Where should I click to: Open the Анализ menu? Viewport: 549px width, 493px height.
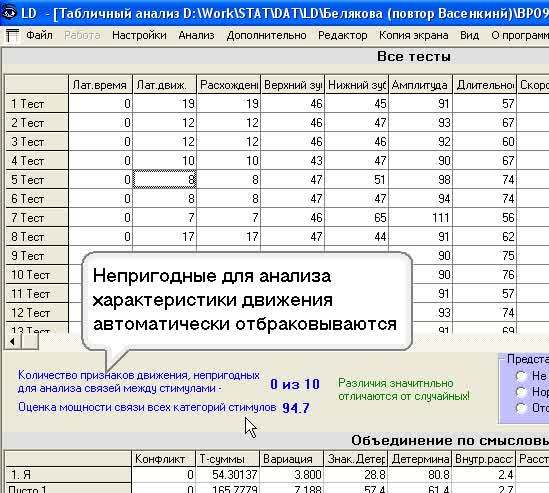196,35
